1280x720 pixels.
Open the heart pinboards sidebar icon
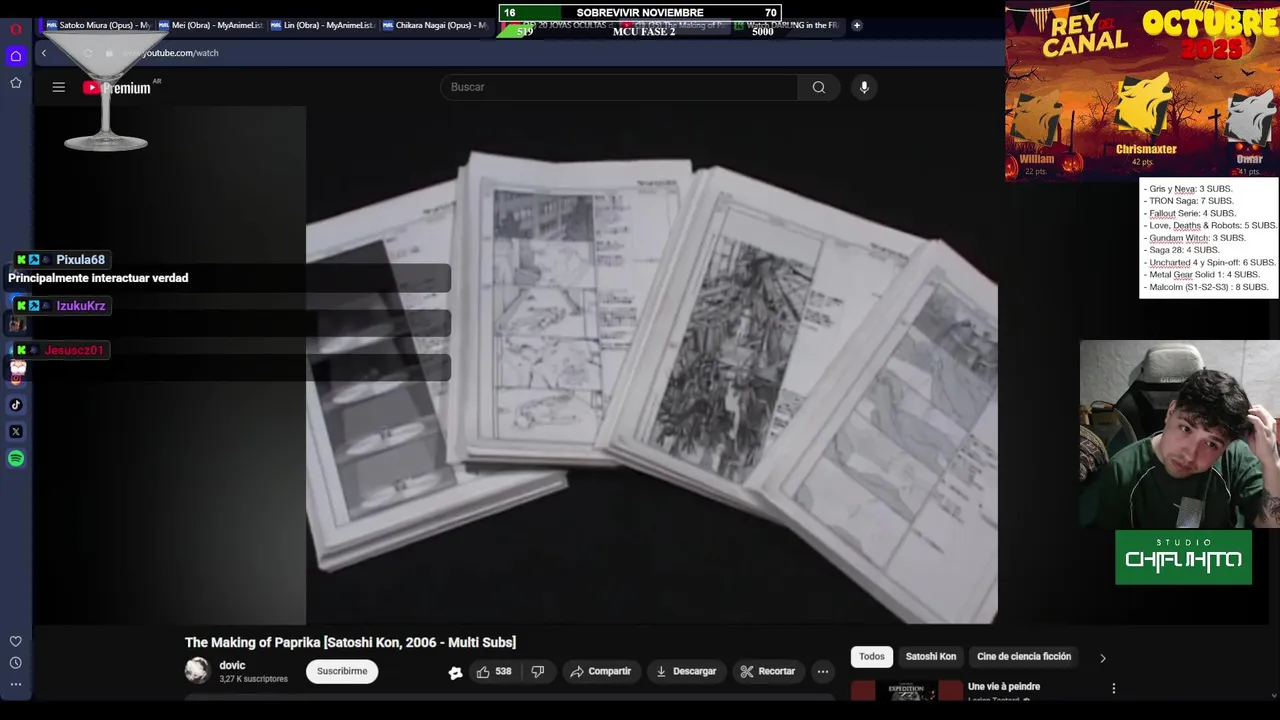tap(16, 641)
